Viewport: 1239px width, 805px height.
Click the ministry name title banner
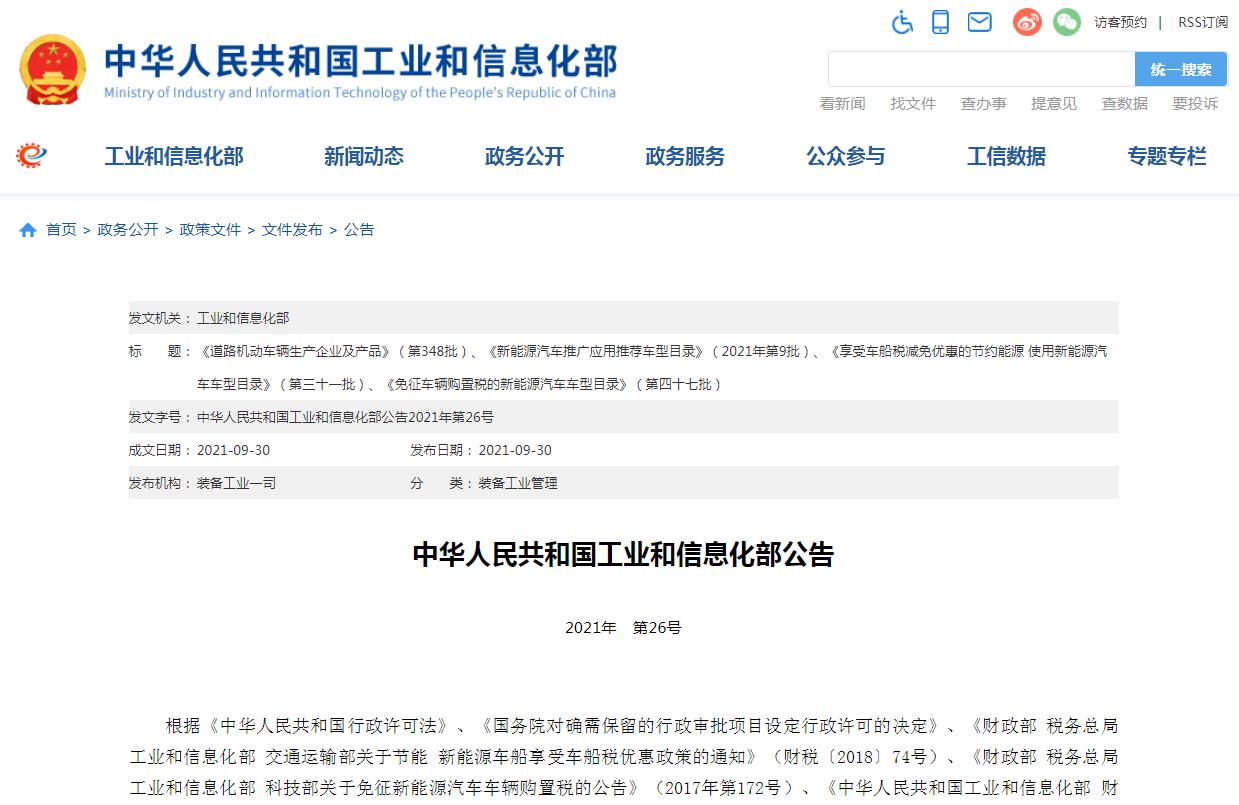361,59
